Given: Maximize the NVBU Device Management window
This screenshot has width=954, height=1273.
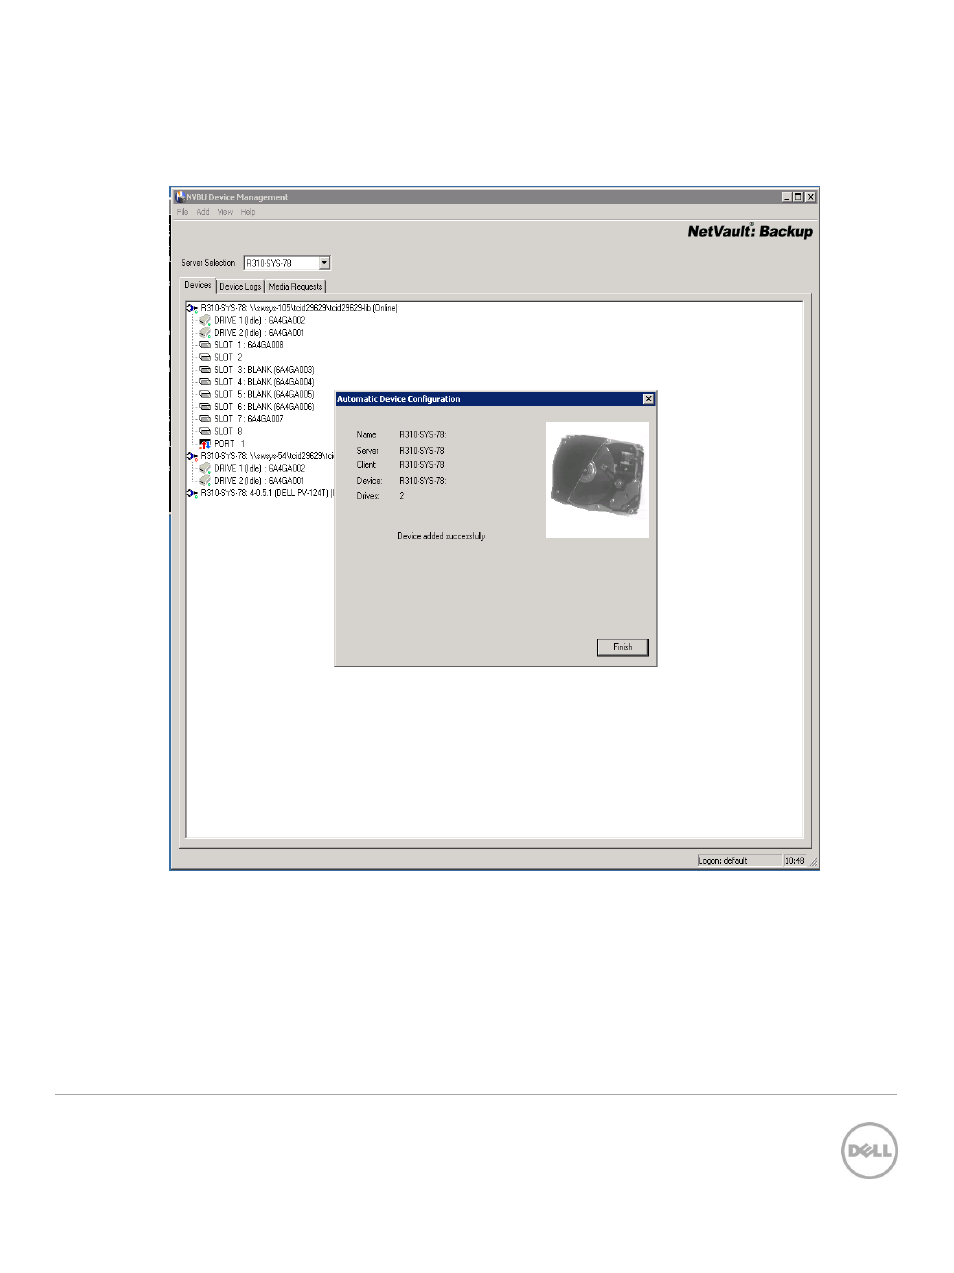Looking at the screenshot, I should click(x=798, y=197).
